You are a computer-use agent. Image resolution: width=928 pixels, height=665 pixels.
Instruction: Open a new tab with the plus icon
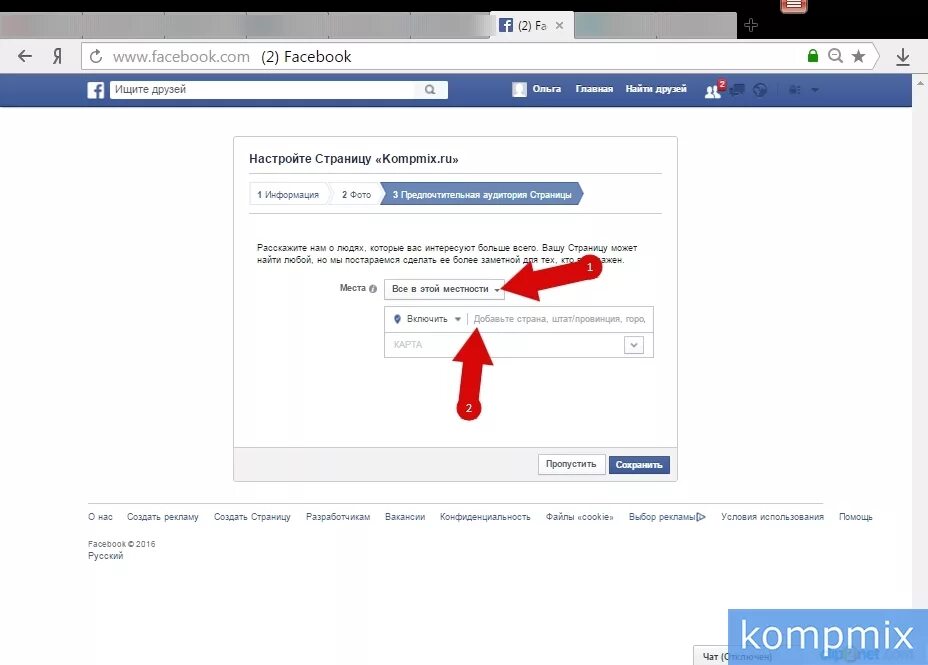pos(750,25)
